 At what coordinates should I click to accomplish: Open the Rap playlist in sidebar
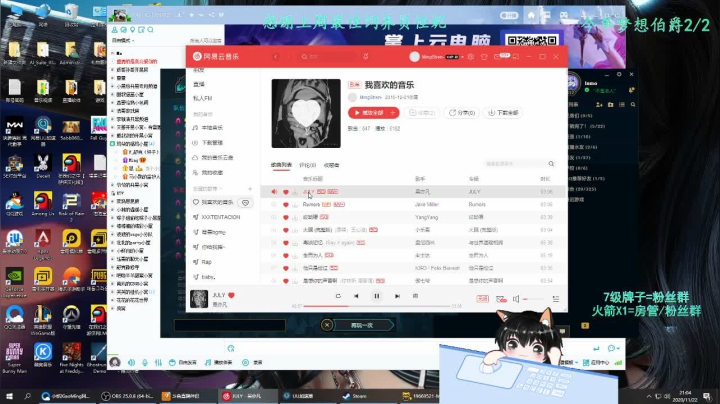[x=206, y=262]
